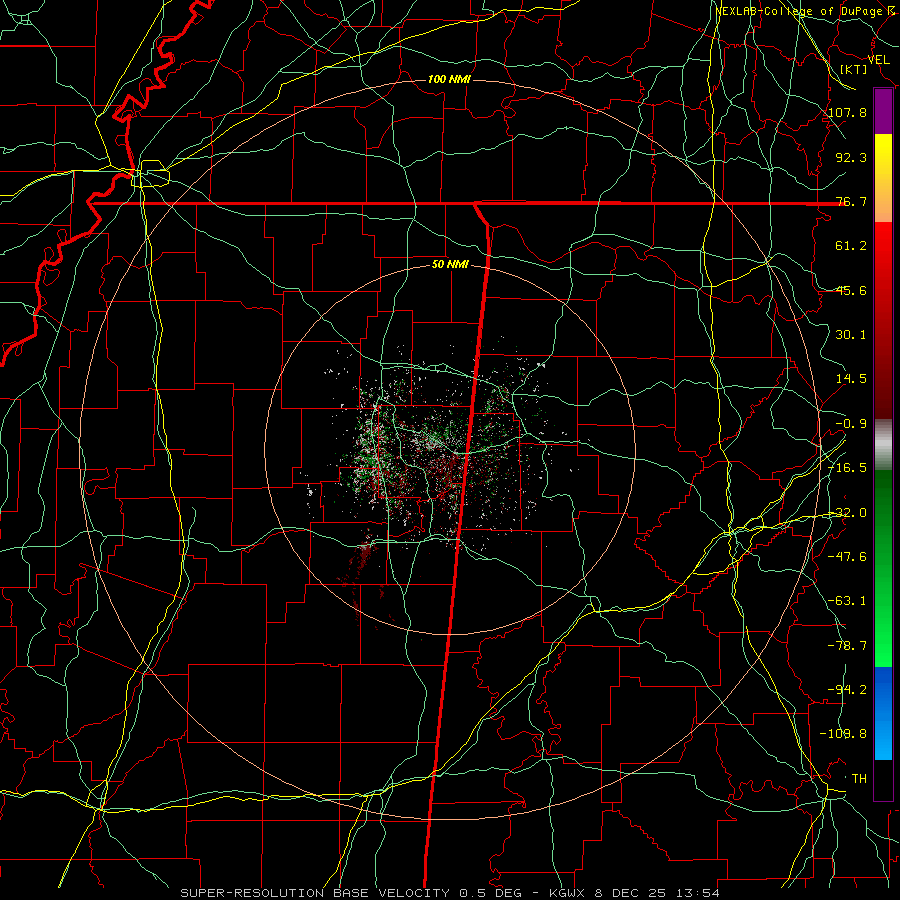The width and height of the screenshot is (900, 900).
Task: Select the 107.8 legend value
Action: [x=847, y=112]
